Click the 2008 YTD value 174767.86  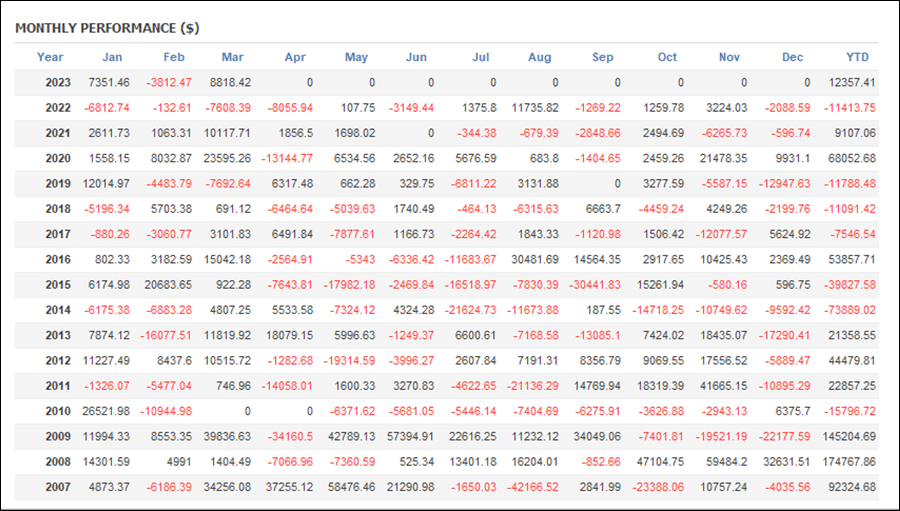click(x=847, y=462)
